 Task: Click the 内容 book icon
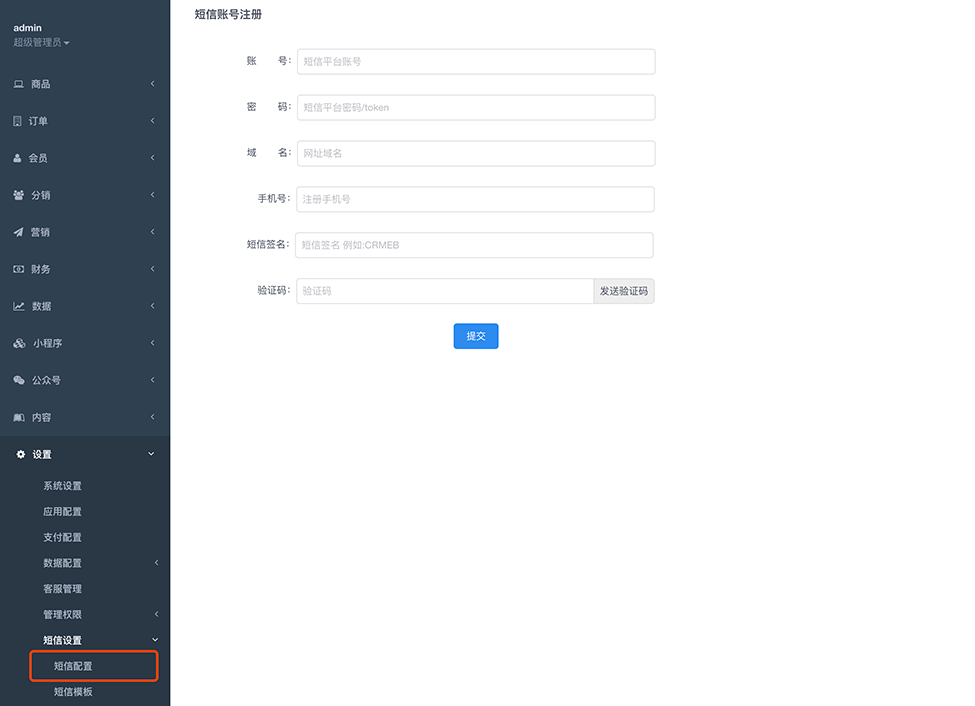19,417
